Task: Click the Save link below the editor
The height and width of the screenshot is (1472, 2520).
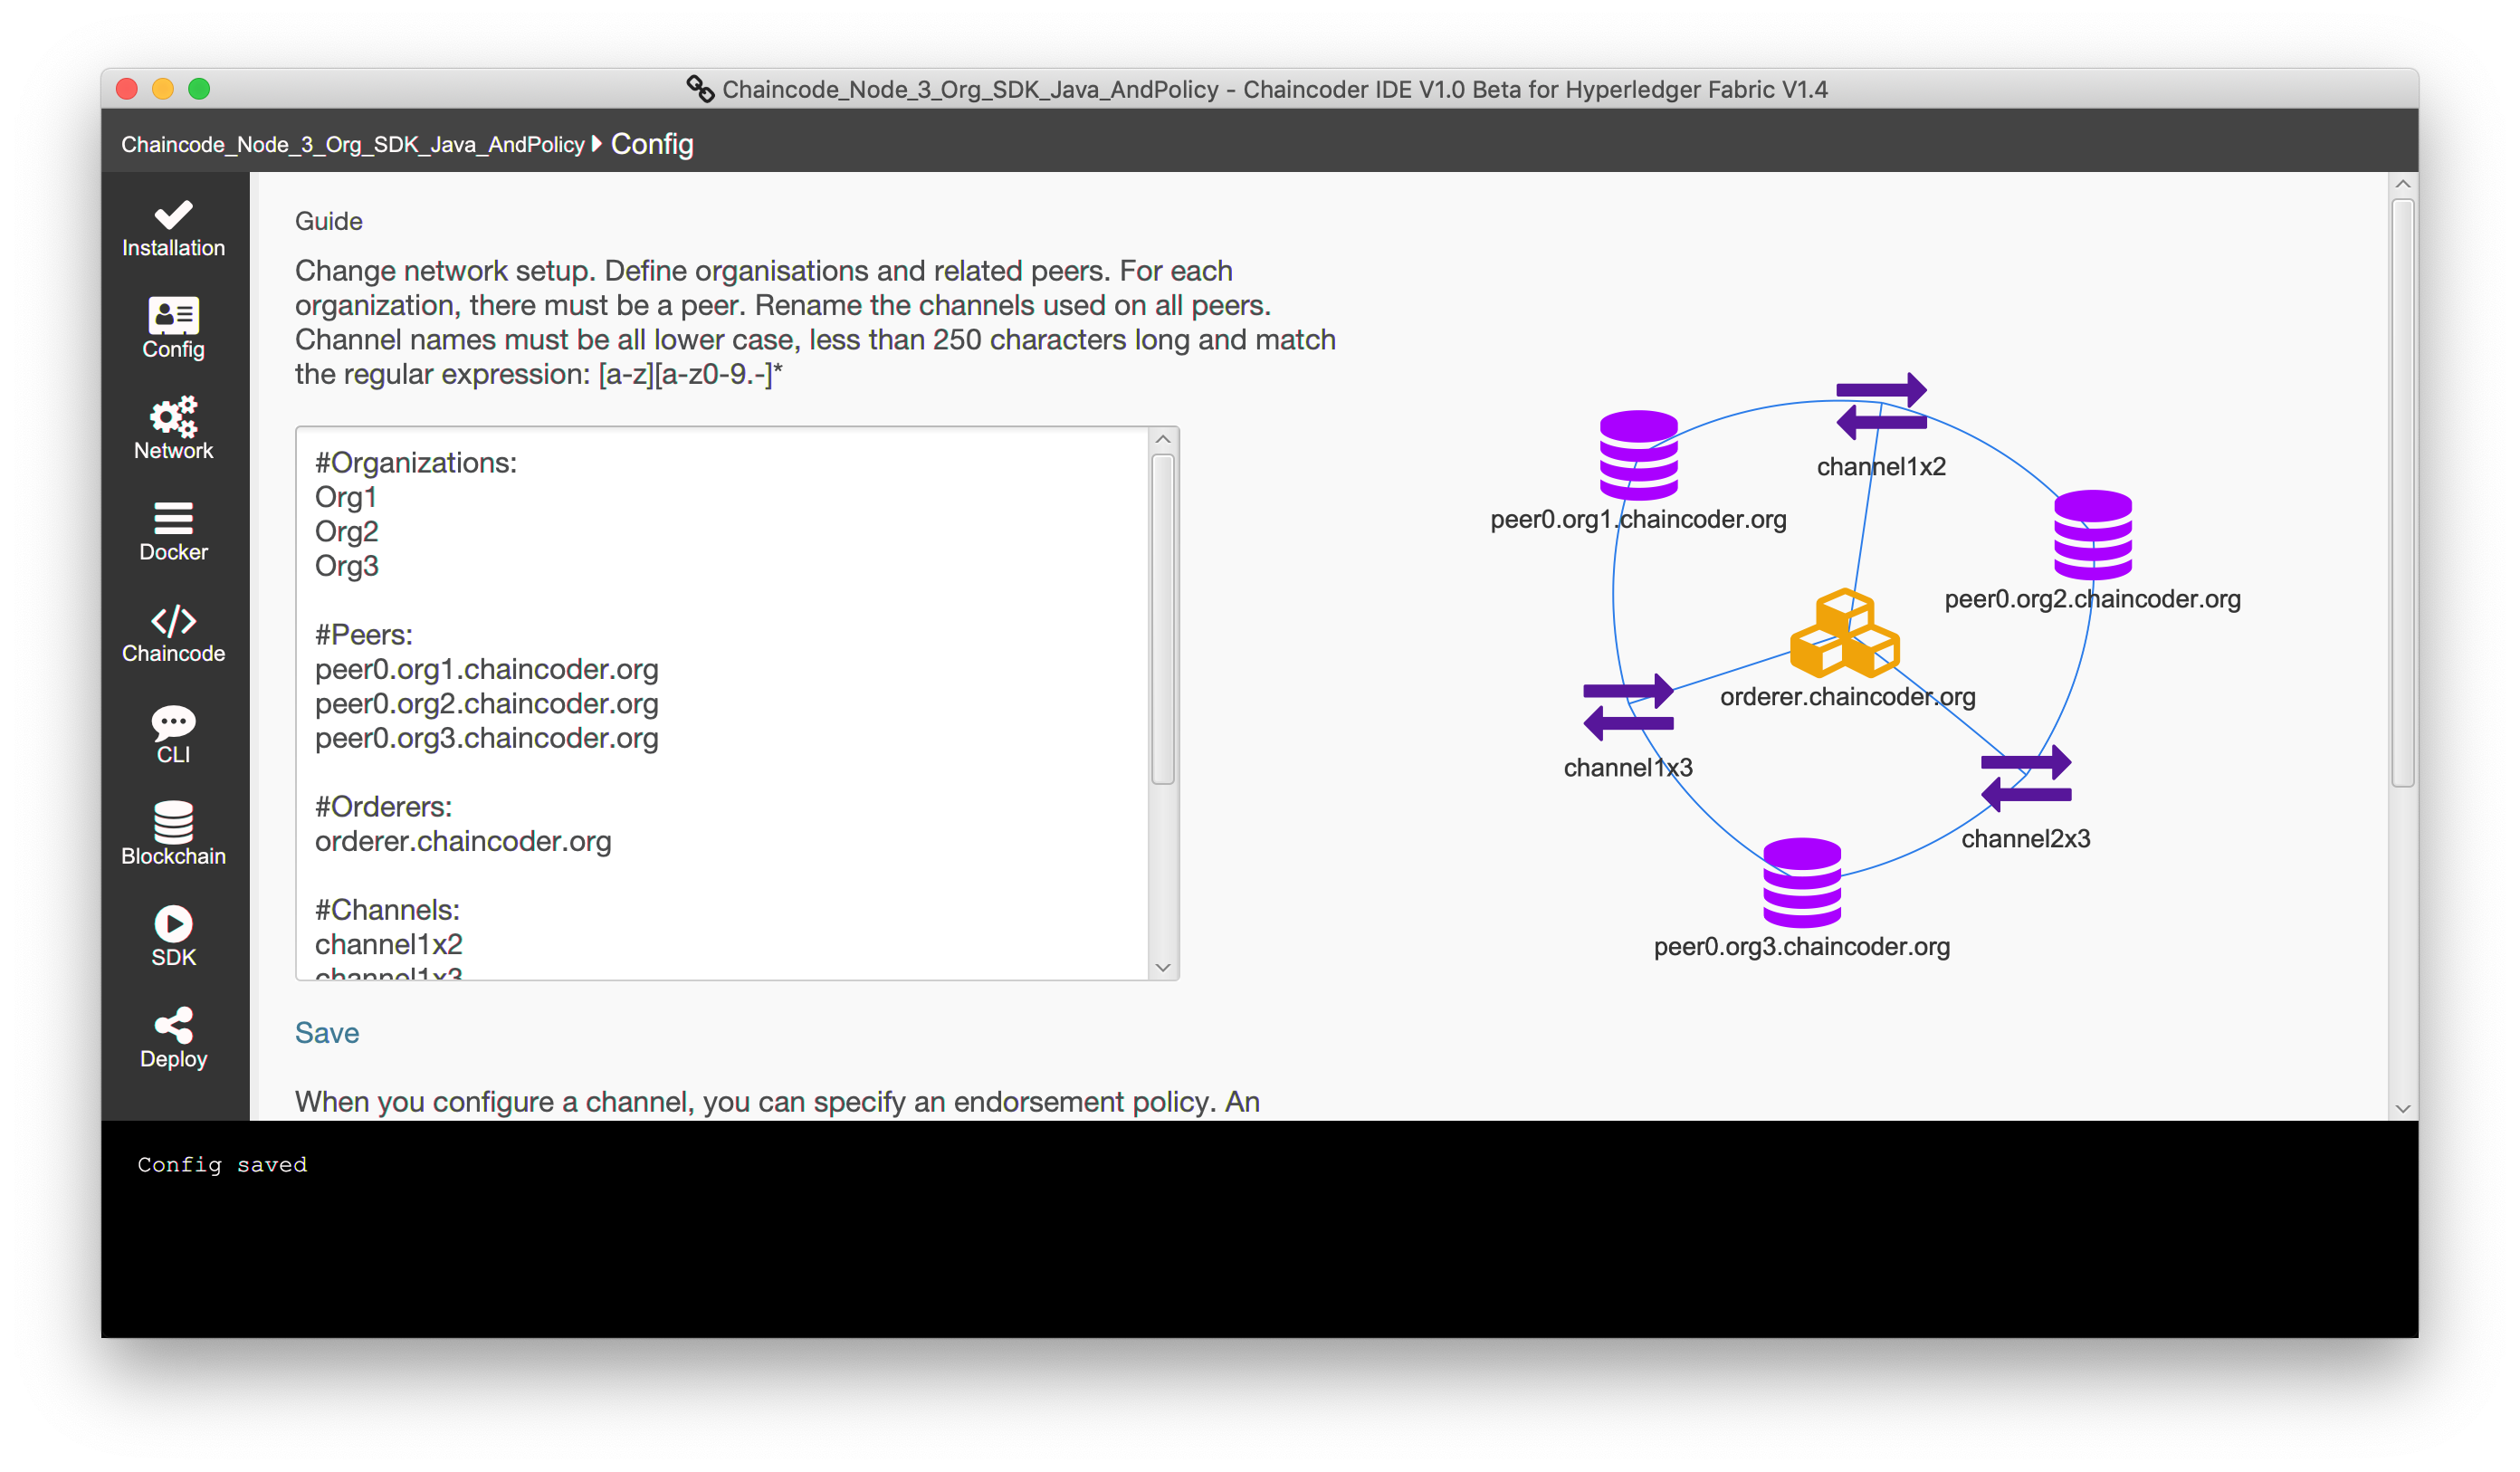Action: [x=326, y=1032]
